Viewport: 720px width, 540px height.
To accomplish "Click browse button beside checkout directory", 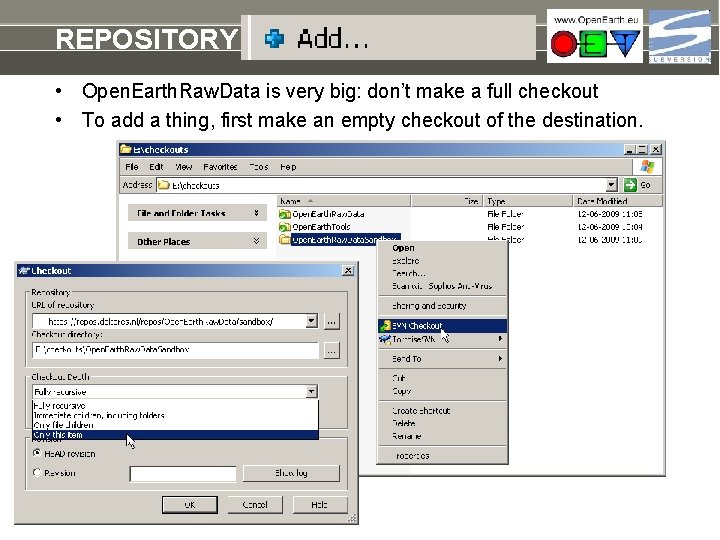I will point(332,351).
